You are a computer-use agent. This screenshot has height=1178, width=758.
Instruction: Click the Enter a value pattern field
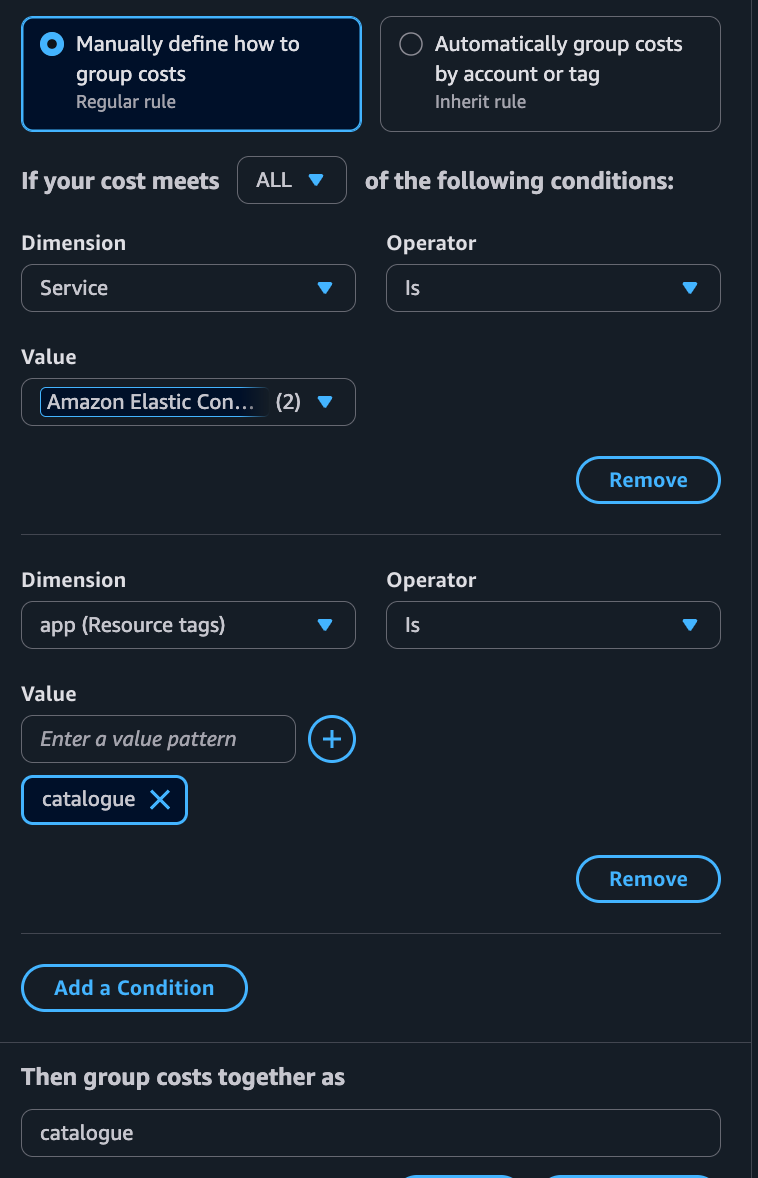click(x=159, y=739)
